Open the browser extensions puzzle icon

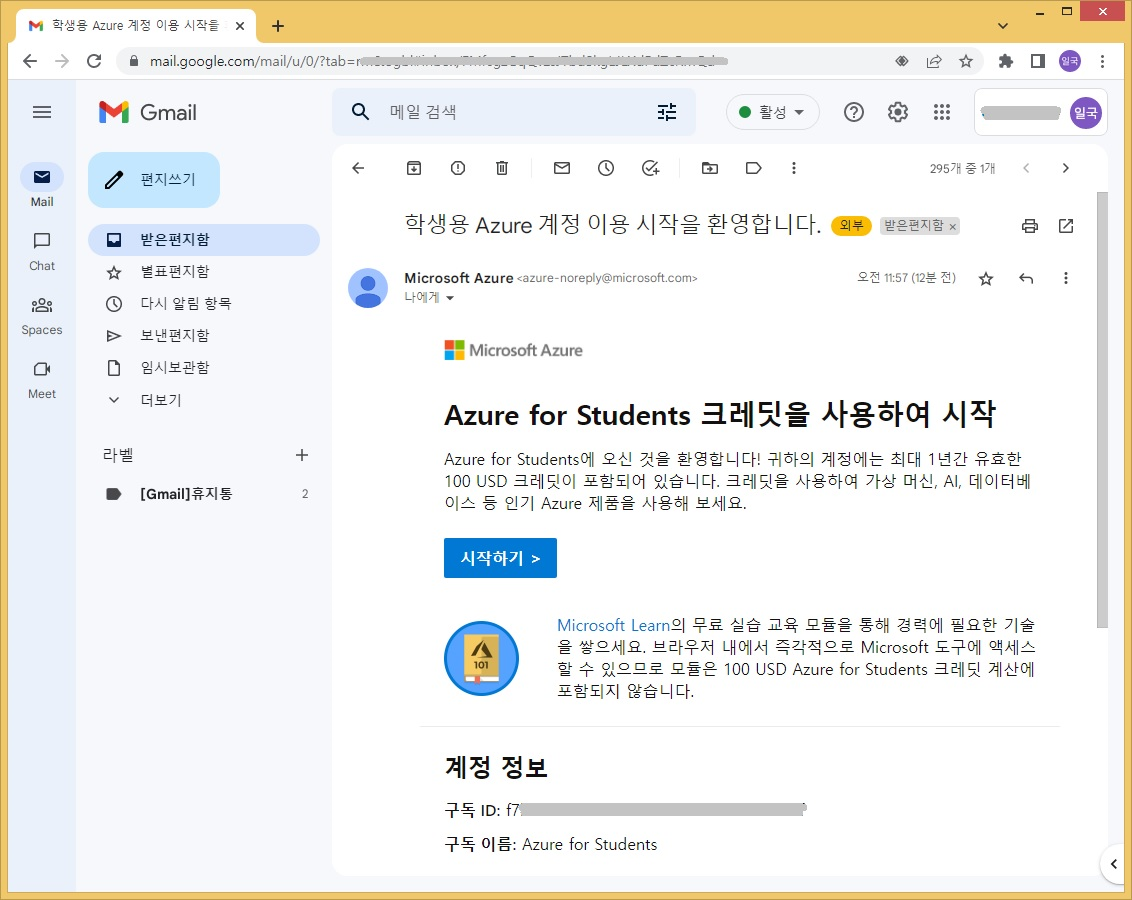[1006, 61]
